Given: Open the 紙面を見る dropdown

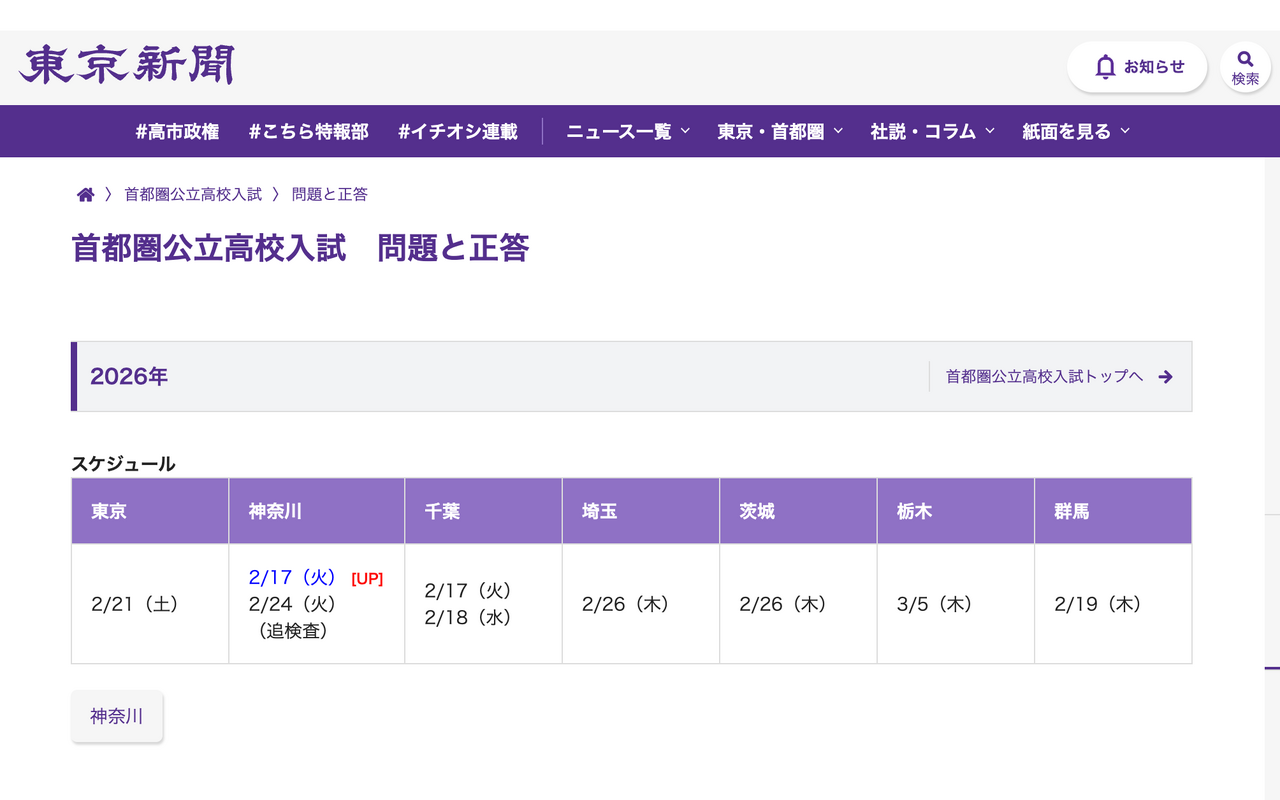Looking at the screenshot, I should point(1075,131).
